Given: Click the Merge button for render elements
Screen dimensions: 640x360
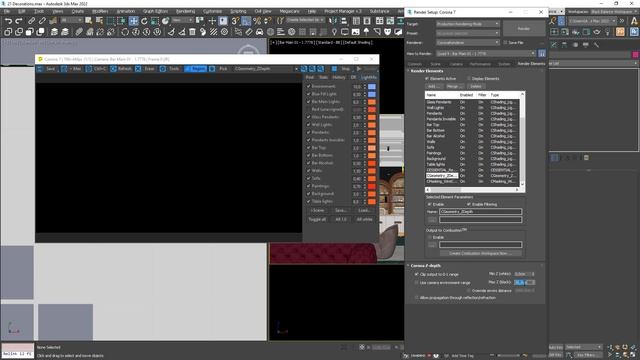Looking at the screenshot, I should 454,87.
